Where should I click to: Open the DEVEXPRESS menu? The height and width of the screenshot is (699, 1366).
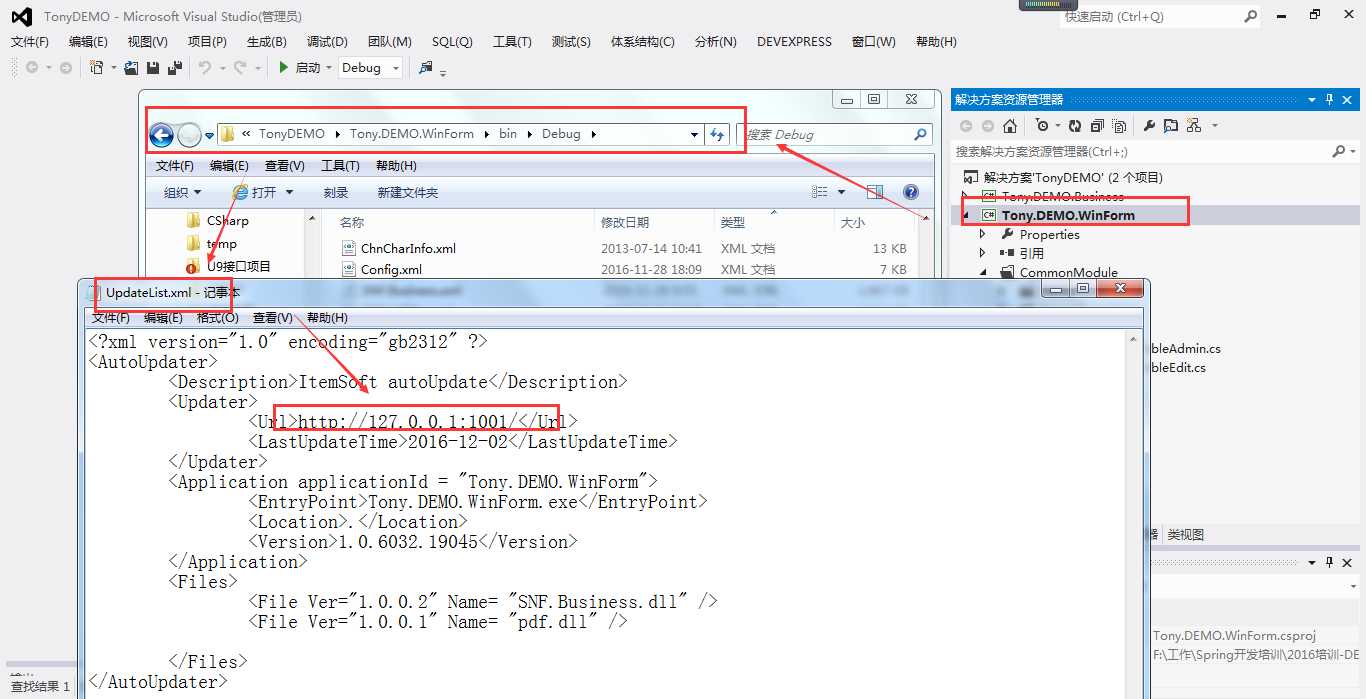coord(794,41)
